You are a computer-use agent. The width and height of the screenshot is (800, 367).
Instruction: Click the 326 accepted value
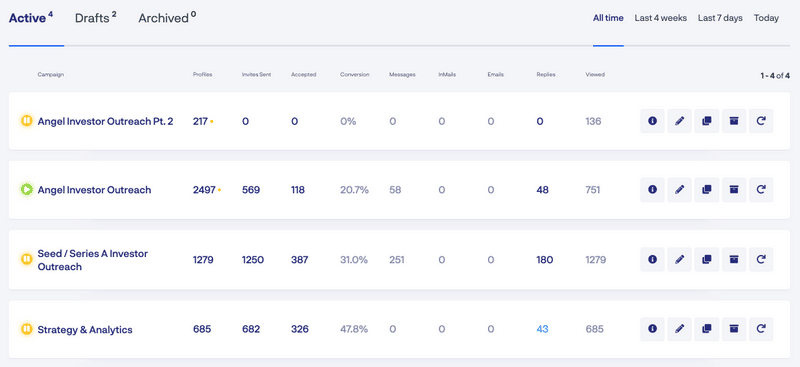click(x=300, y=329)
